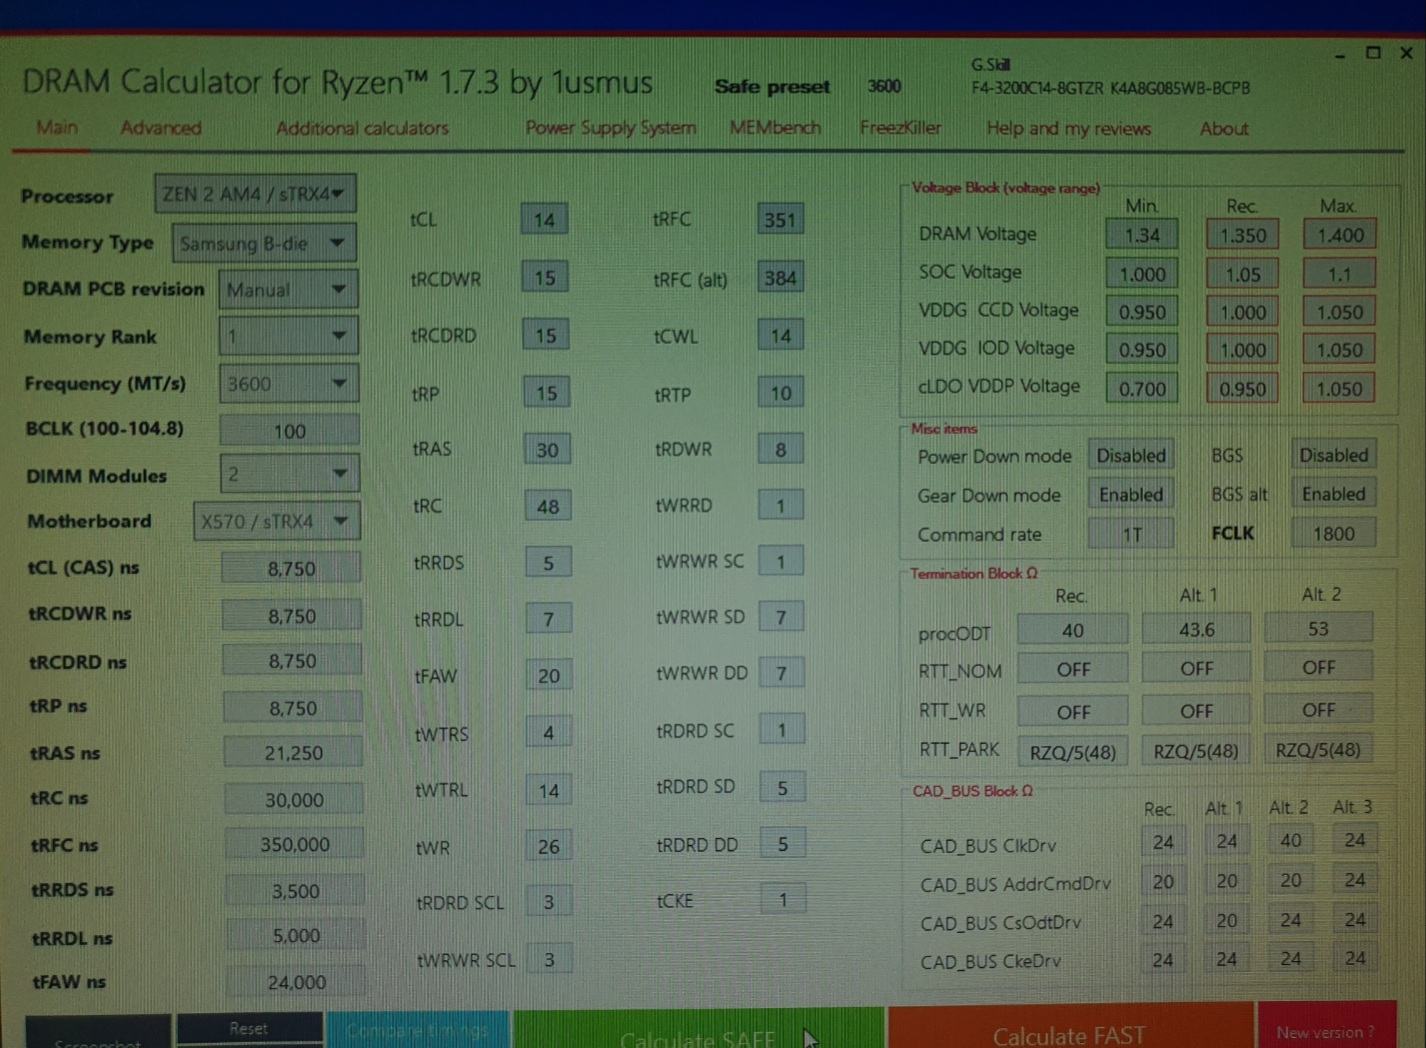Open the DIMM Modules dropdown
The width and height of the screenshot is (1426, 1048).
[x=289, y=473]
